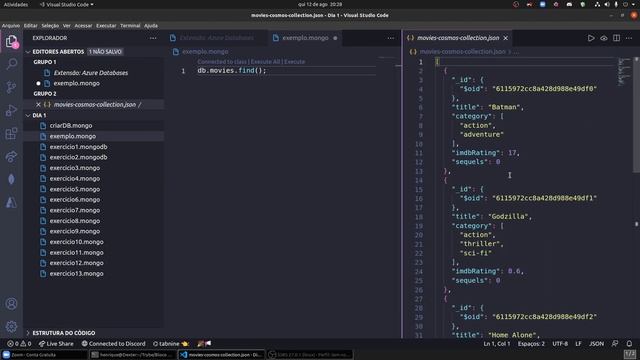Close the movies-cosmos-collection.json tab

point(506,38)
